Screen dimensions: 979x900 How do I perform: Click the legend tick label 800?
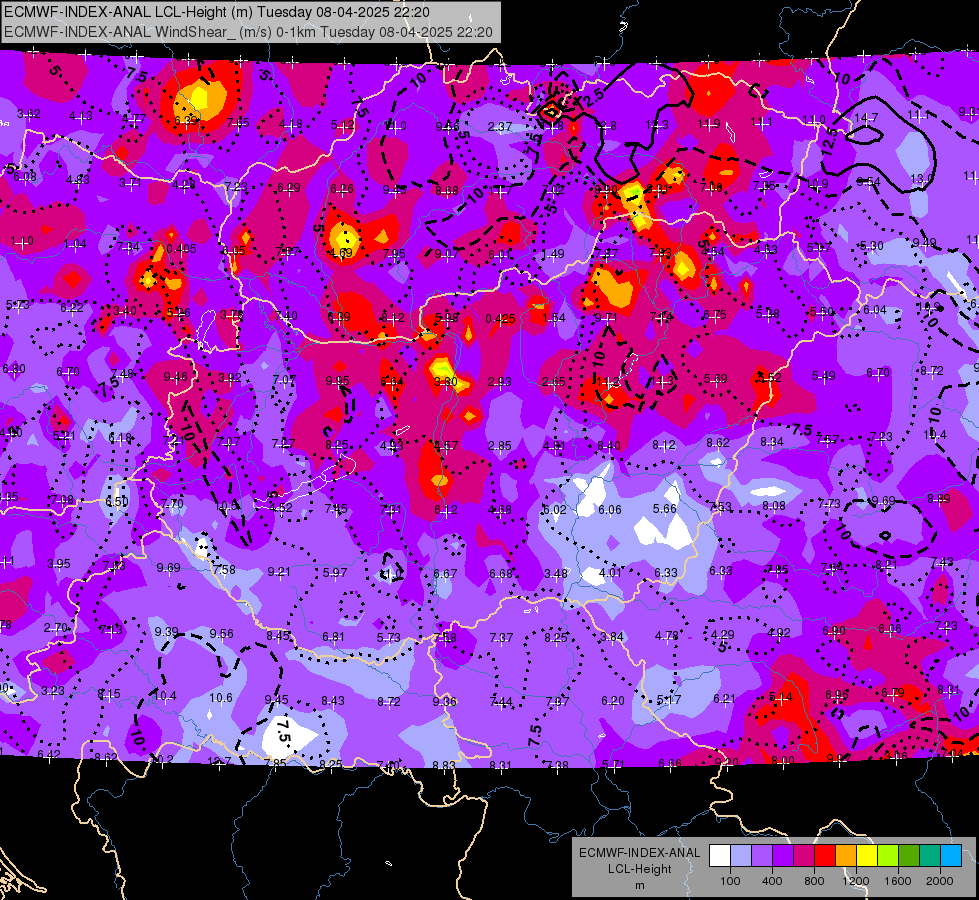pyautogui.click(x=814, y=881)
